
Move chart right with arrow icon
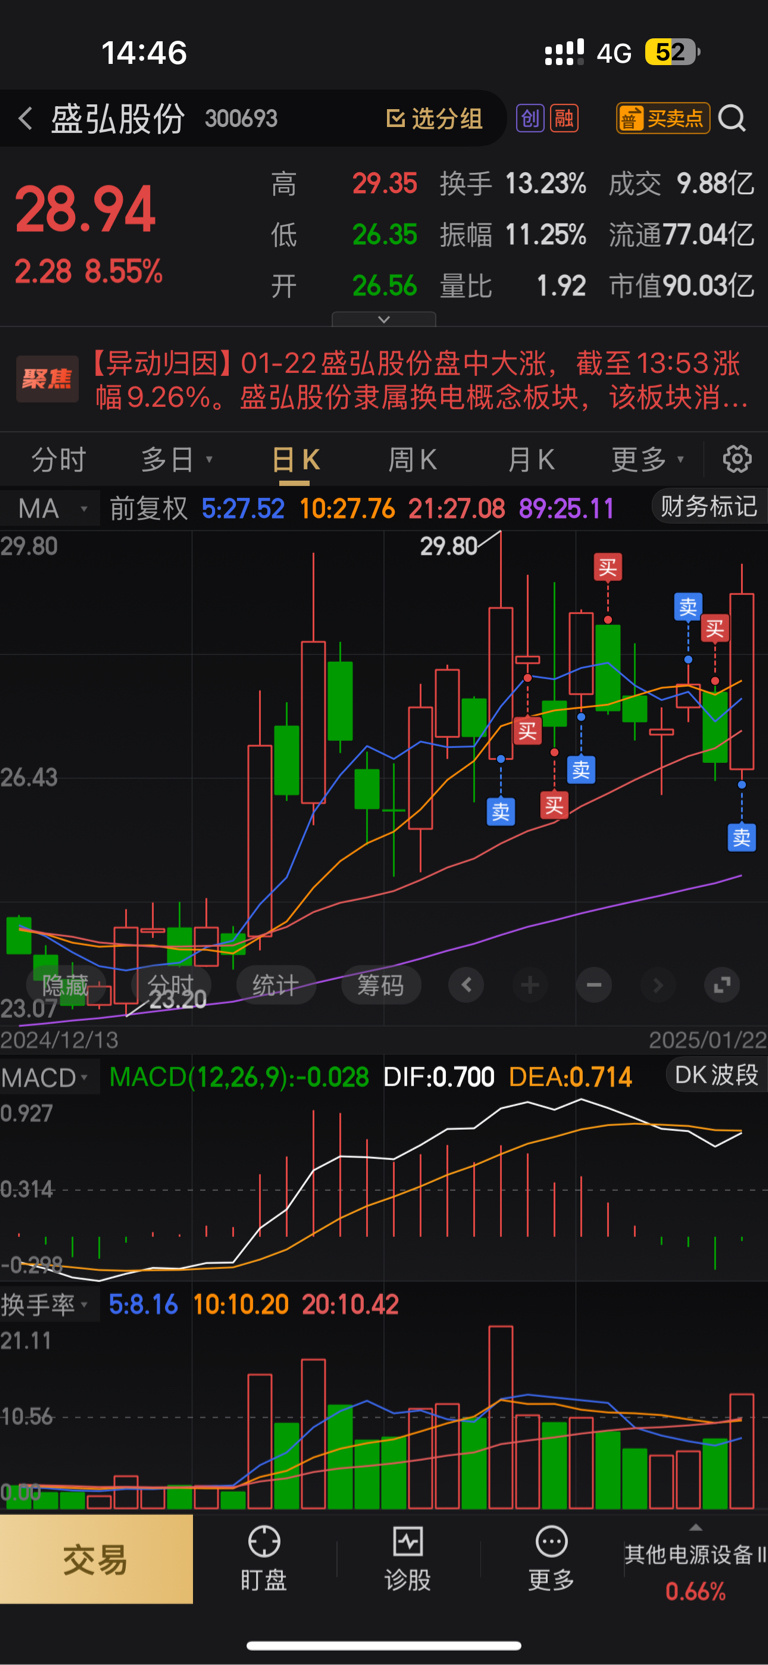pos(658,986)
